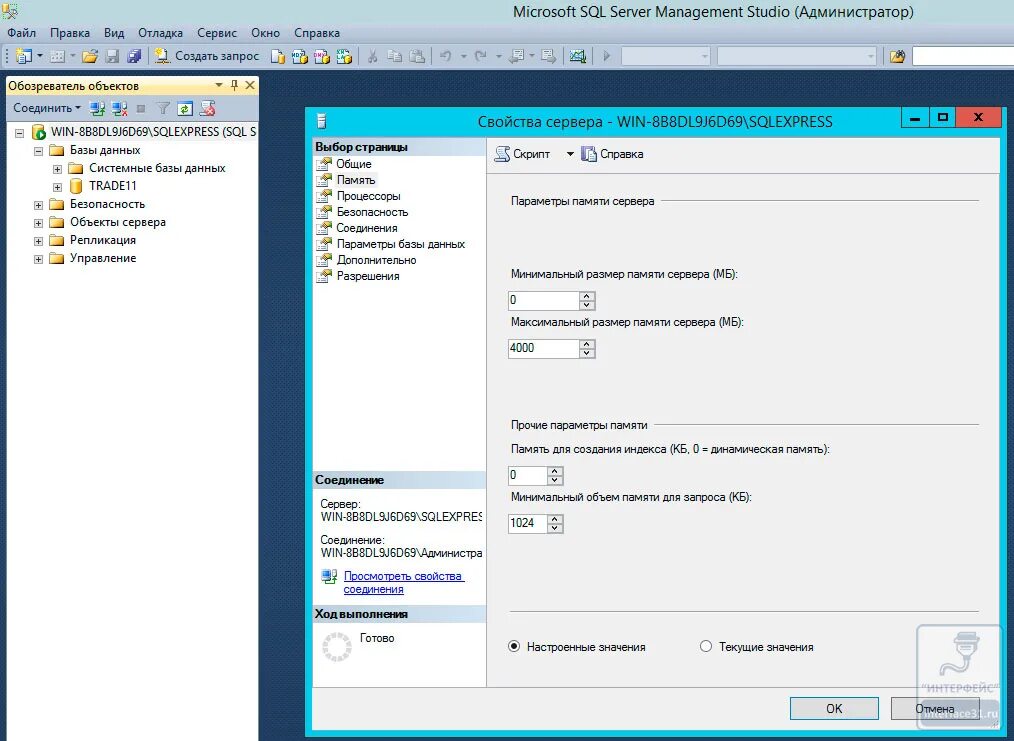Click the OK button
The image size is (1014, 741).
pyautogui.click(x=834, y=709)
